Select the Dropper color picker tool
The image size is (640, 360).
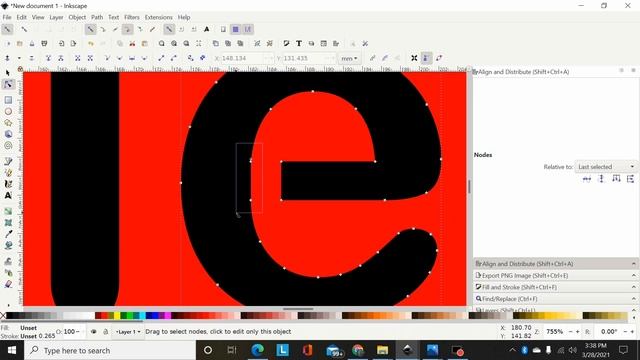pos(8,234)
